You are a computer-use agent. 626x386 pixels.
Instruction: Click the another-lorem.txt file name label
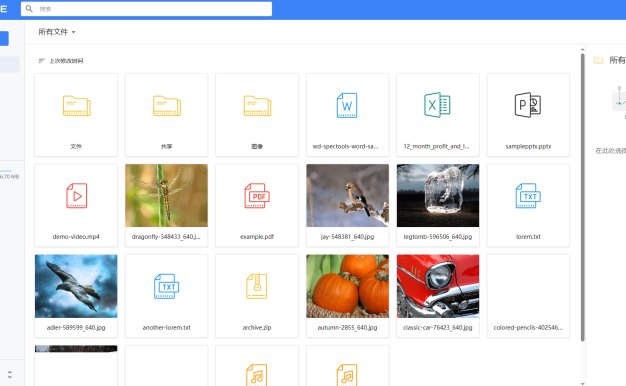[166, 327]
